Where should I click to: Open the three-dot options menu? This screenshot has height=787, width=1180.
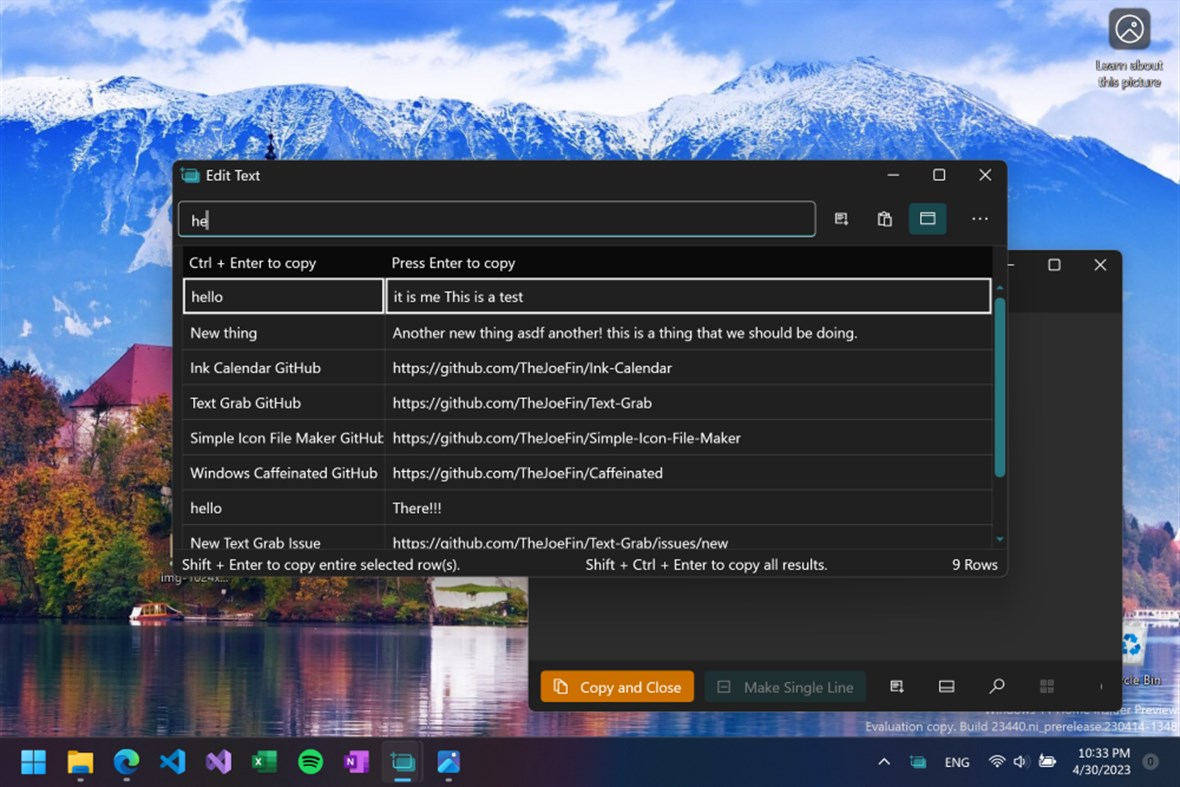pyautogui.click(x=979, y=218)
